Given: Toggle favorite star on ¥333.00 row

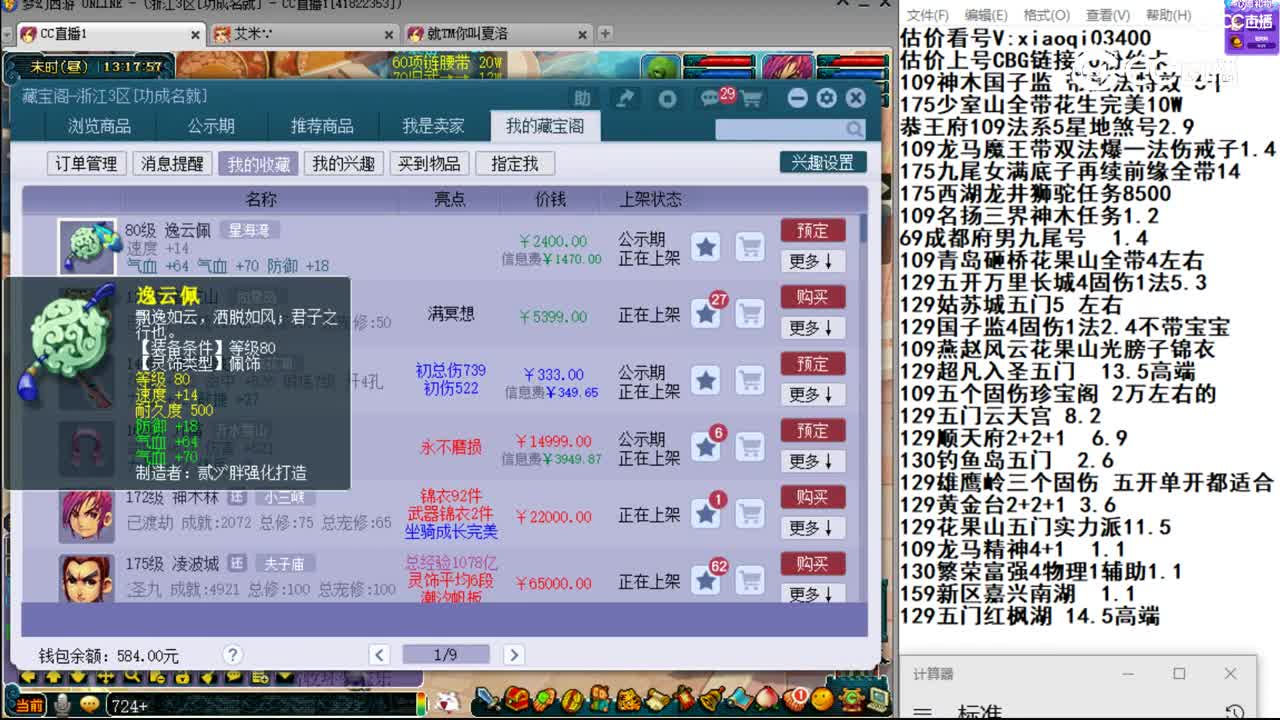Looking at the screenshot, I should (x=706, y=380).
